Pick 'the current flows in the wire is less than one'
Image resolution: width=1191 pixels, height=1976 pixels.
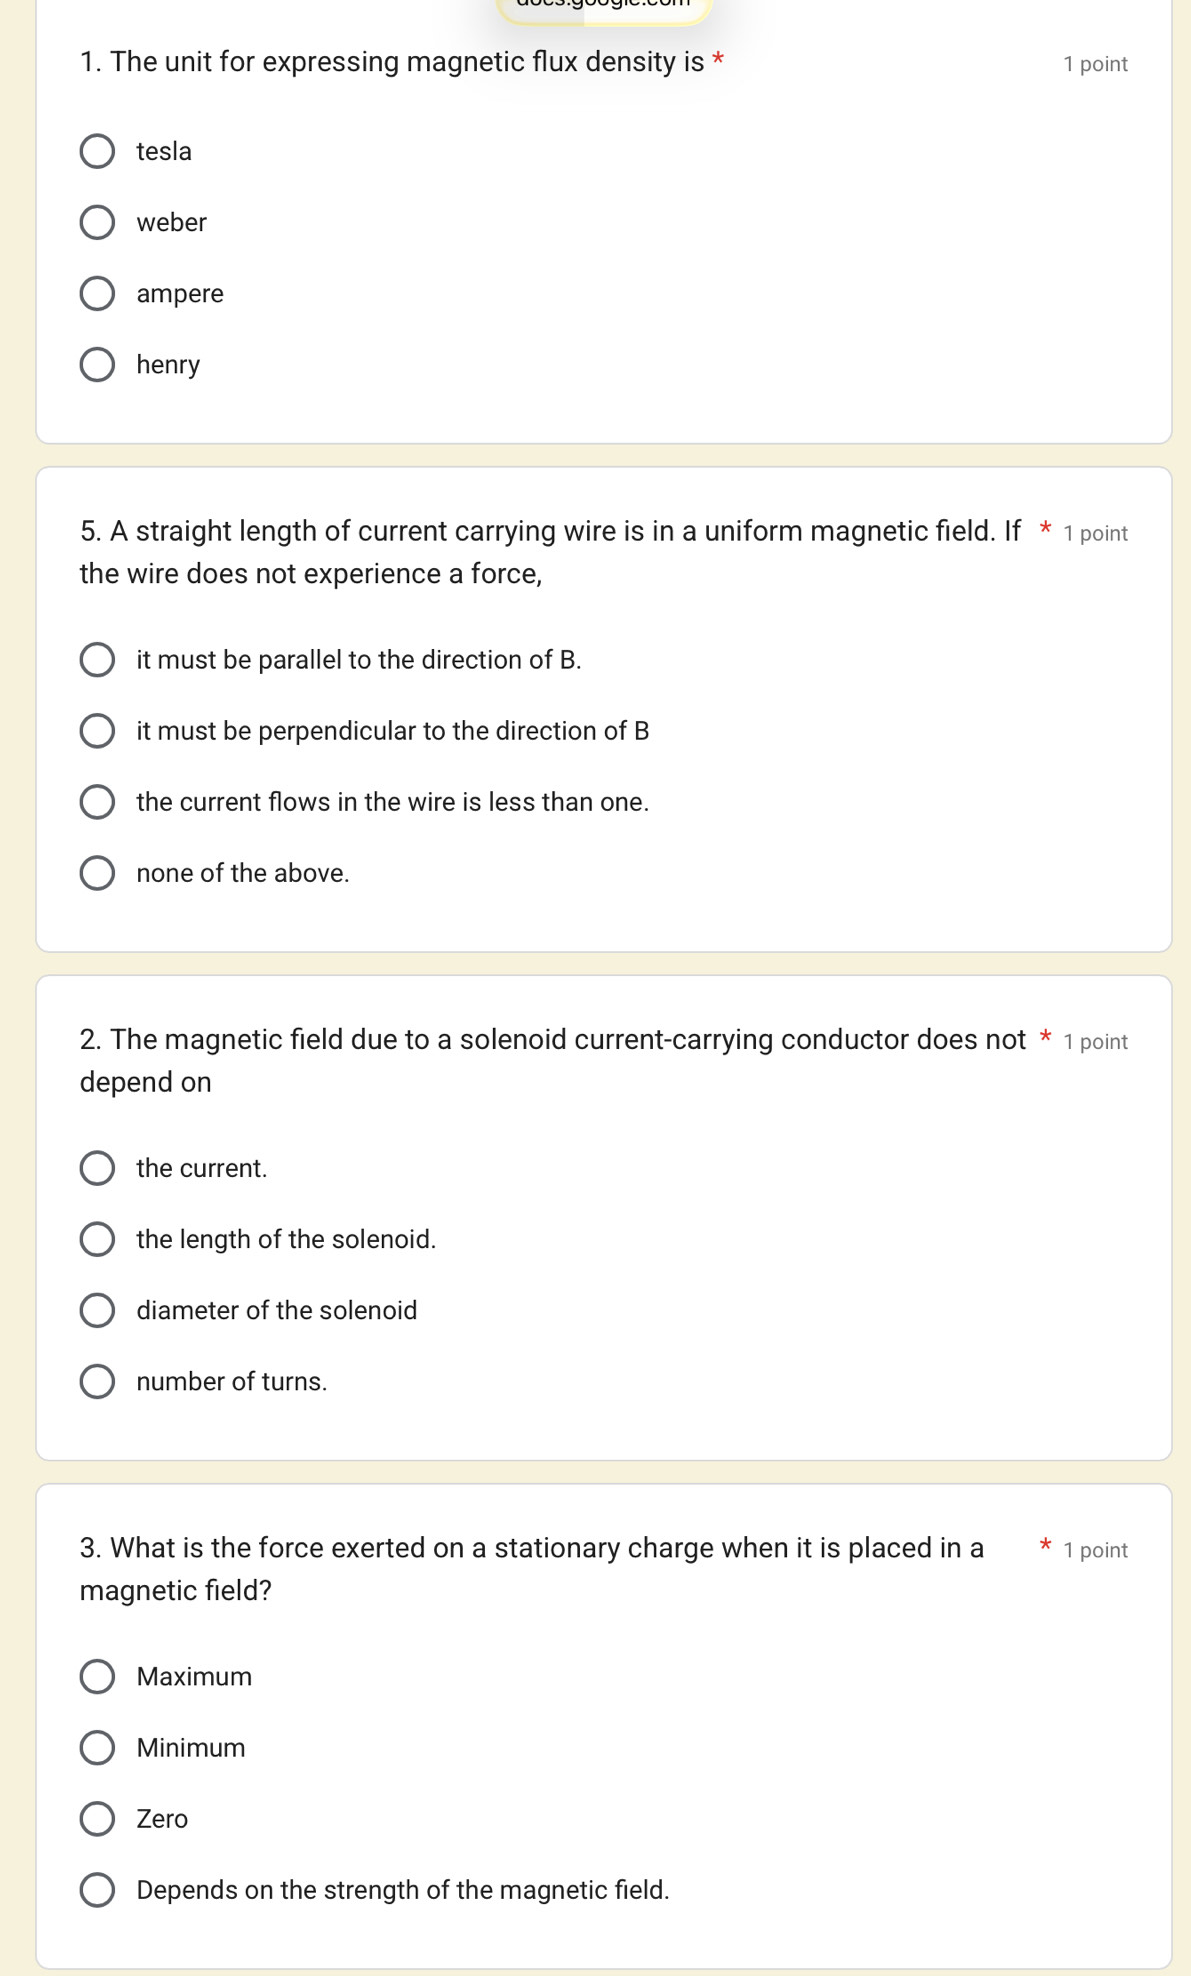tap(97, 802)
